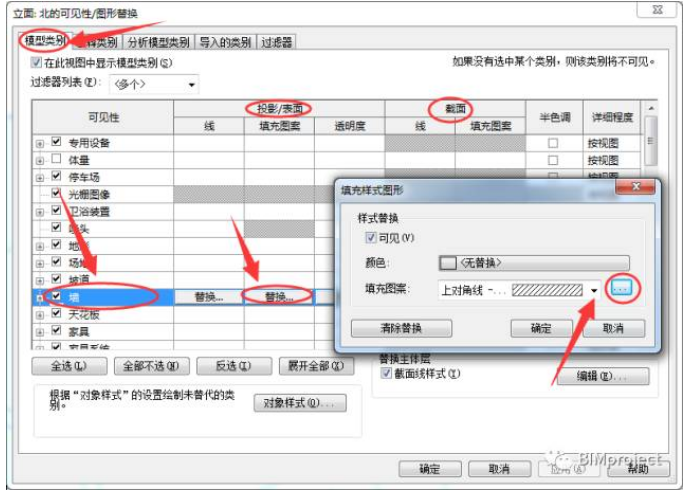Toggle 可见(V) checkbox in fill style dialog

pos(371,238)
